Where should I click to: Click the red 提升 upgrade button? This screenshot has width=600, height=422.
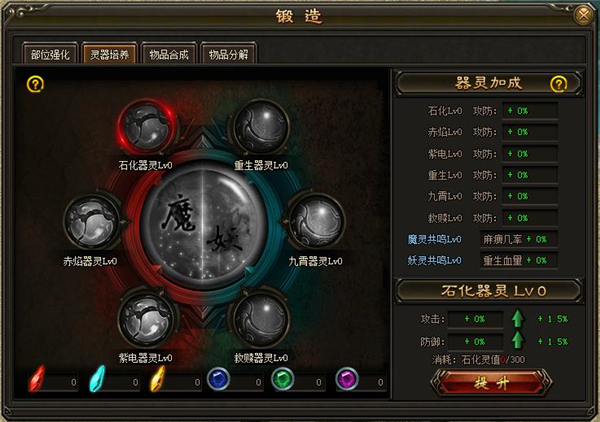pos(491,382)
